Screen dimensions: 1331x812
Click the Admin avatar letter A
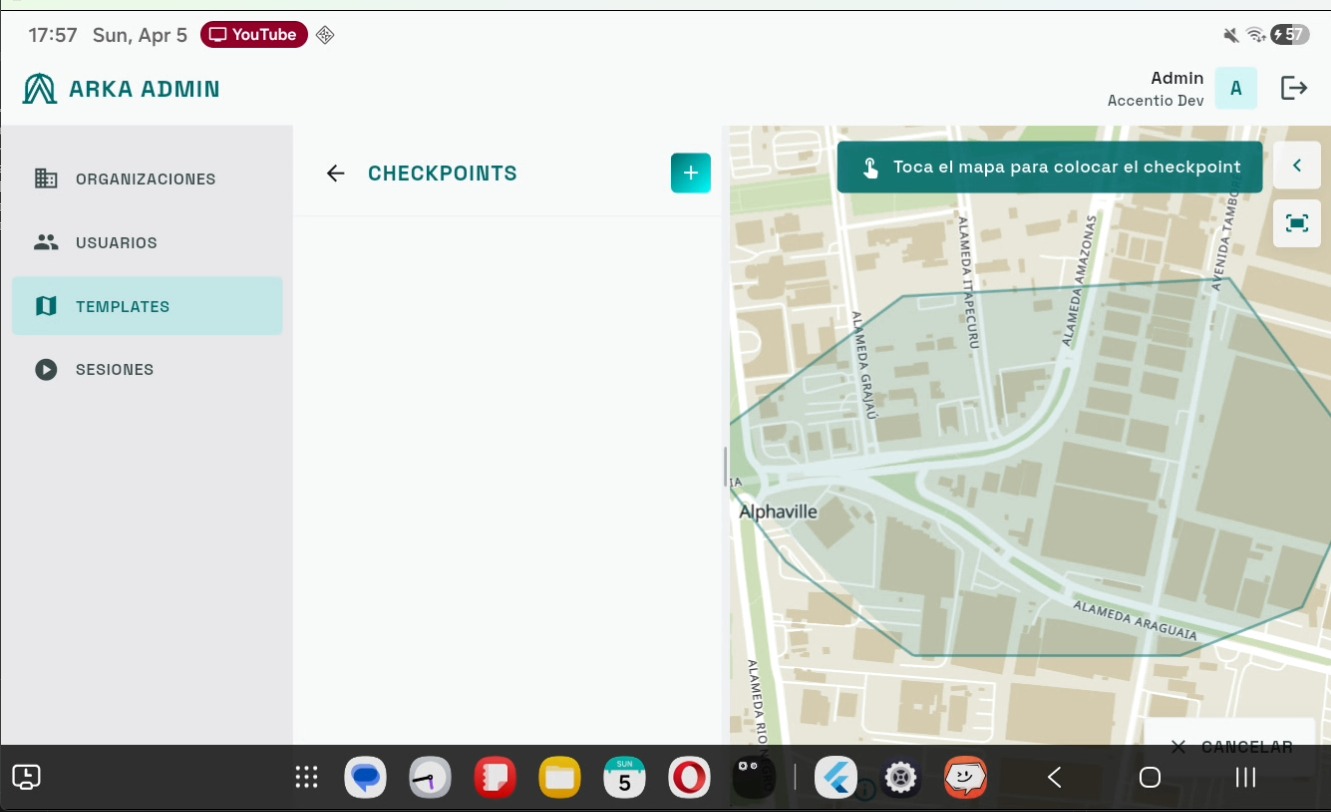tap(1235, 88)
